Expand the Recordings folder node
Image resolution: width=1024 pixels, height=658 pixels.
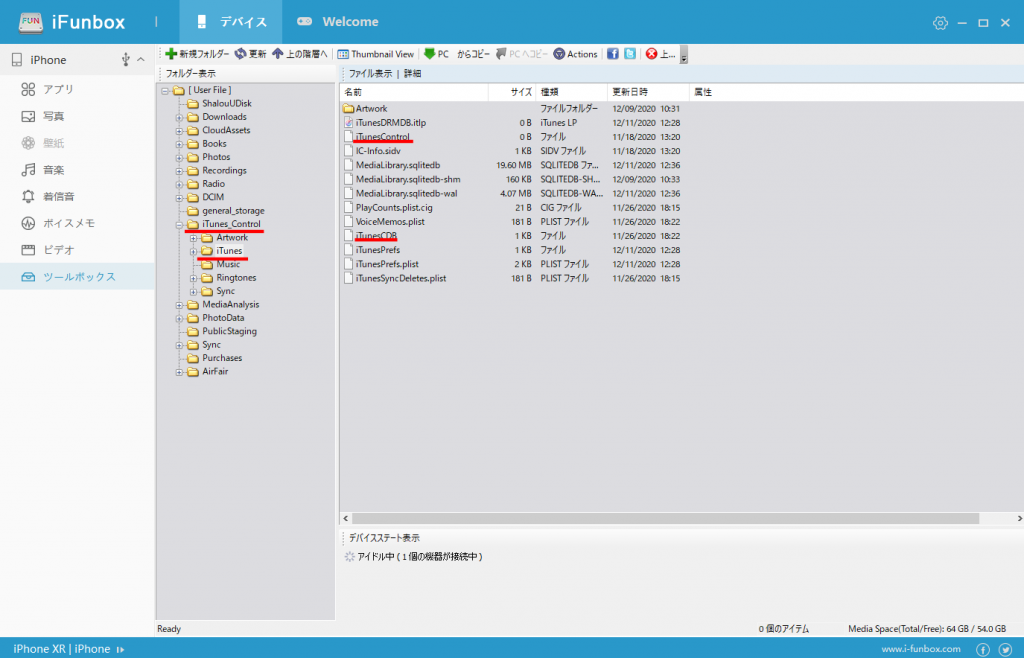pos(179,171)
